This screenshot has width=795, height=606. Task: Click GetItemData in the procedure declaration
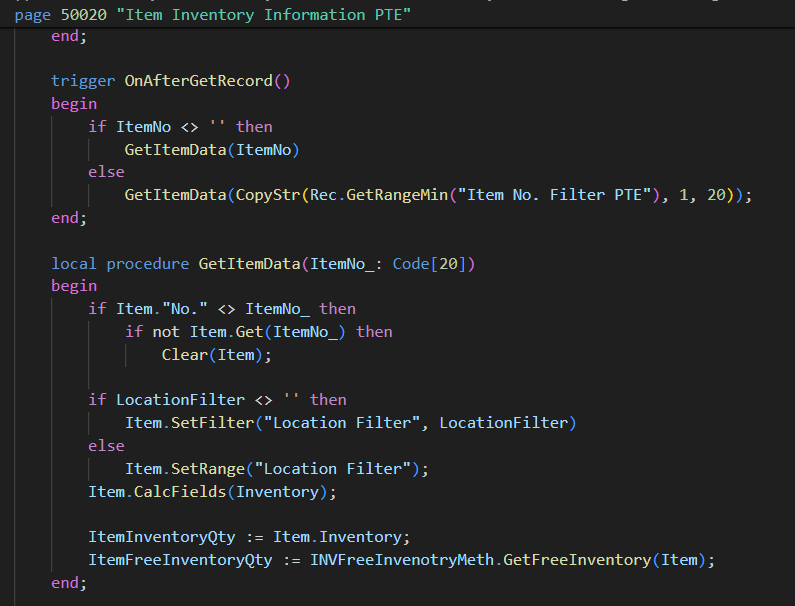pyautogui.click(x=249, y=264)
